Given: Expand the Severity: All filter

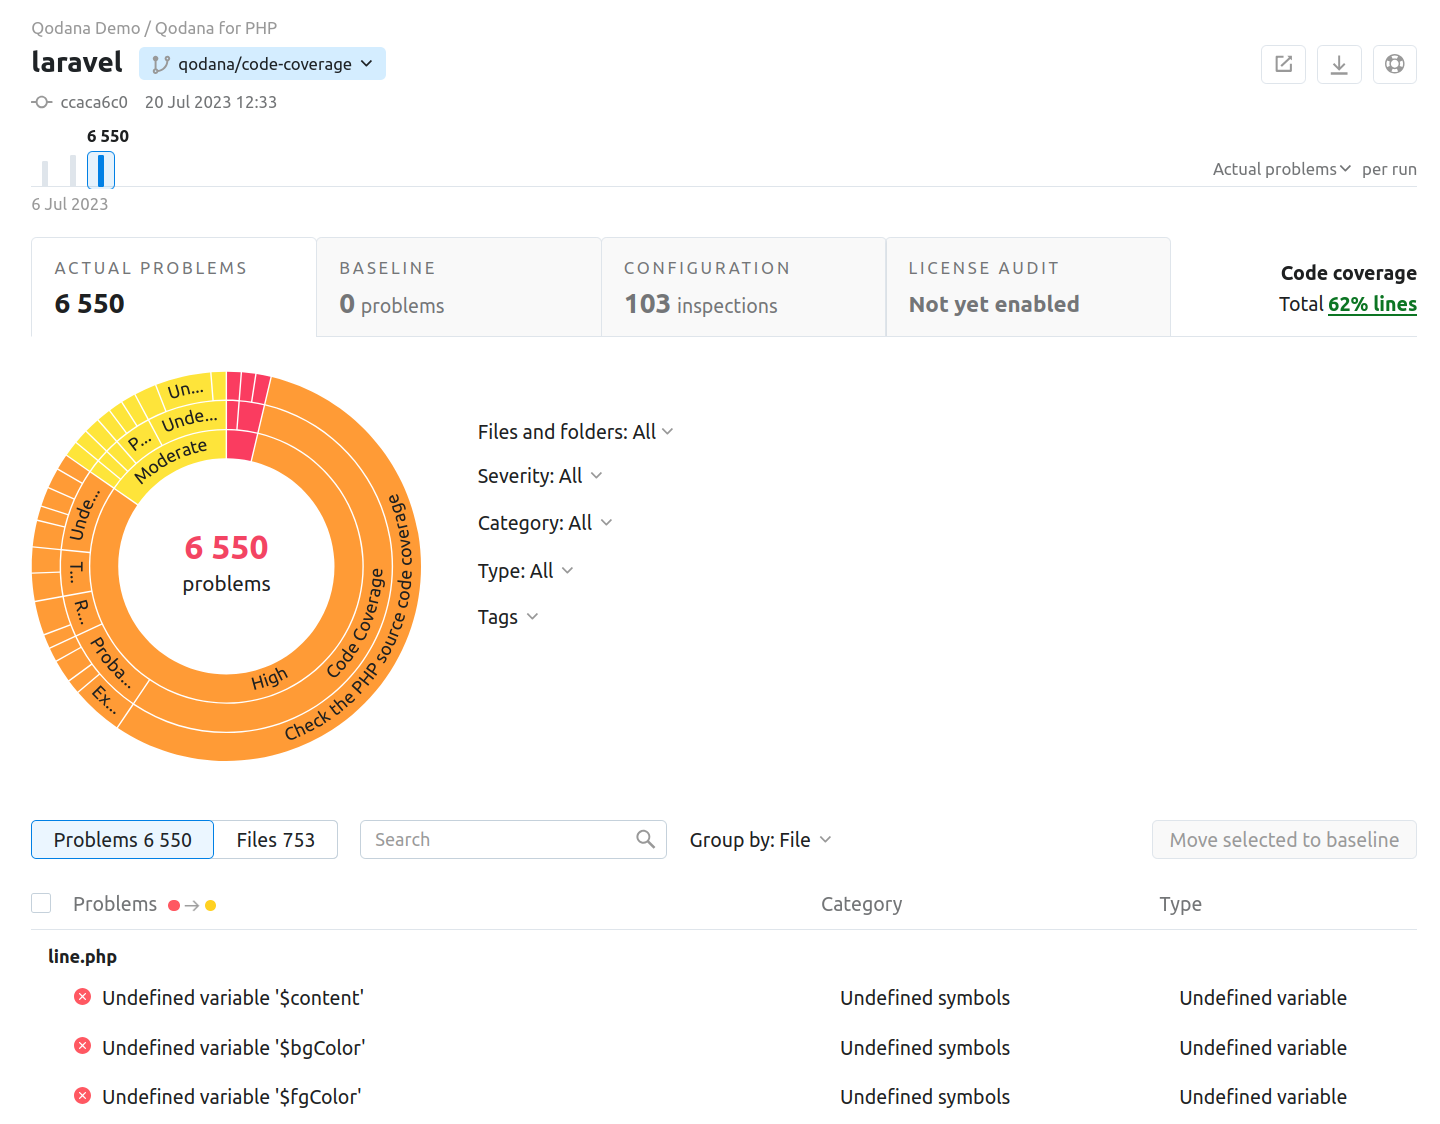Looking at the screenshot, I should (x=540, y=476).
